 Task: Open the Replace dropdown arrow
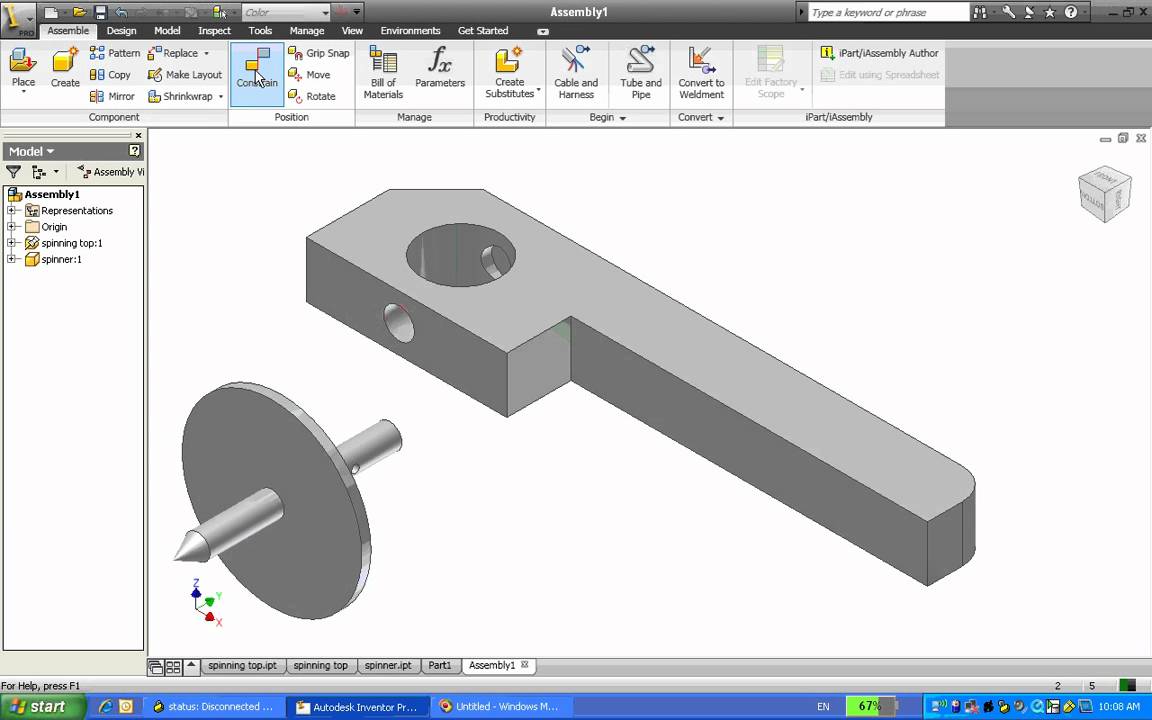(x=206, y=53)
